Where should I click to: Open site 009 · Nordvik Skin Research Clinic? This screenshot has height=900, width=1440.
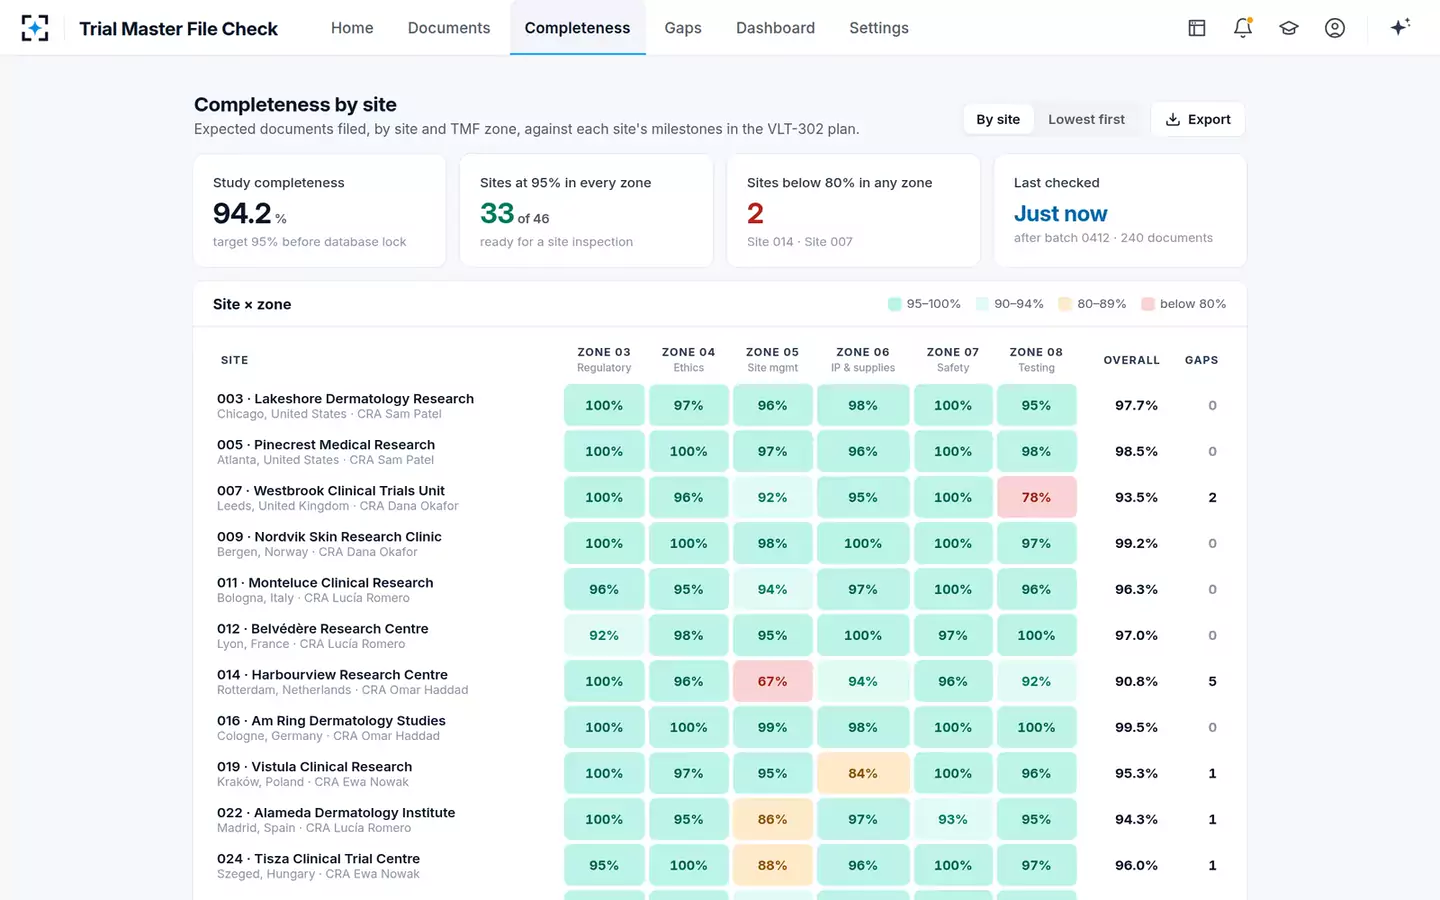(x=329, y=537)
